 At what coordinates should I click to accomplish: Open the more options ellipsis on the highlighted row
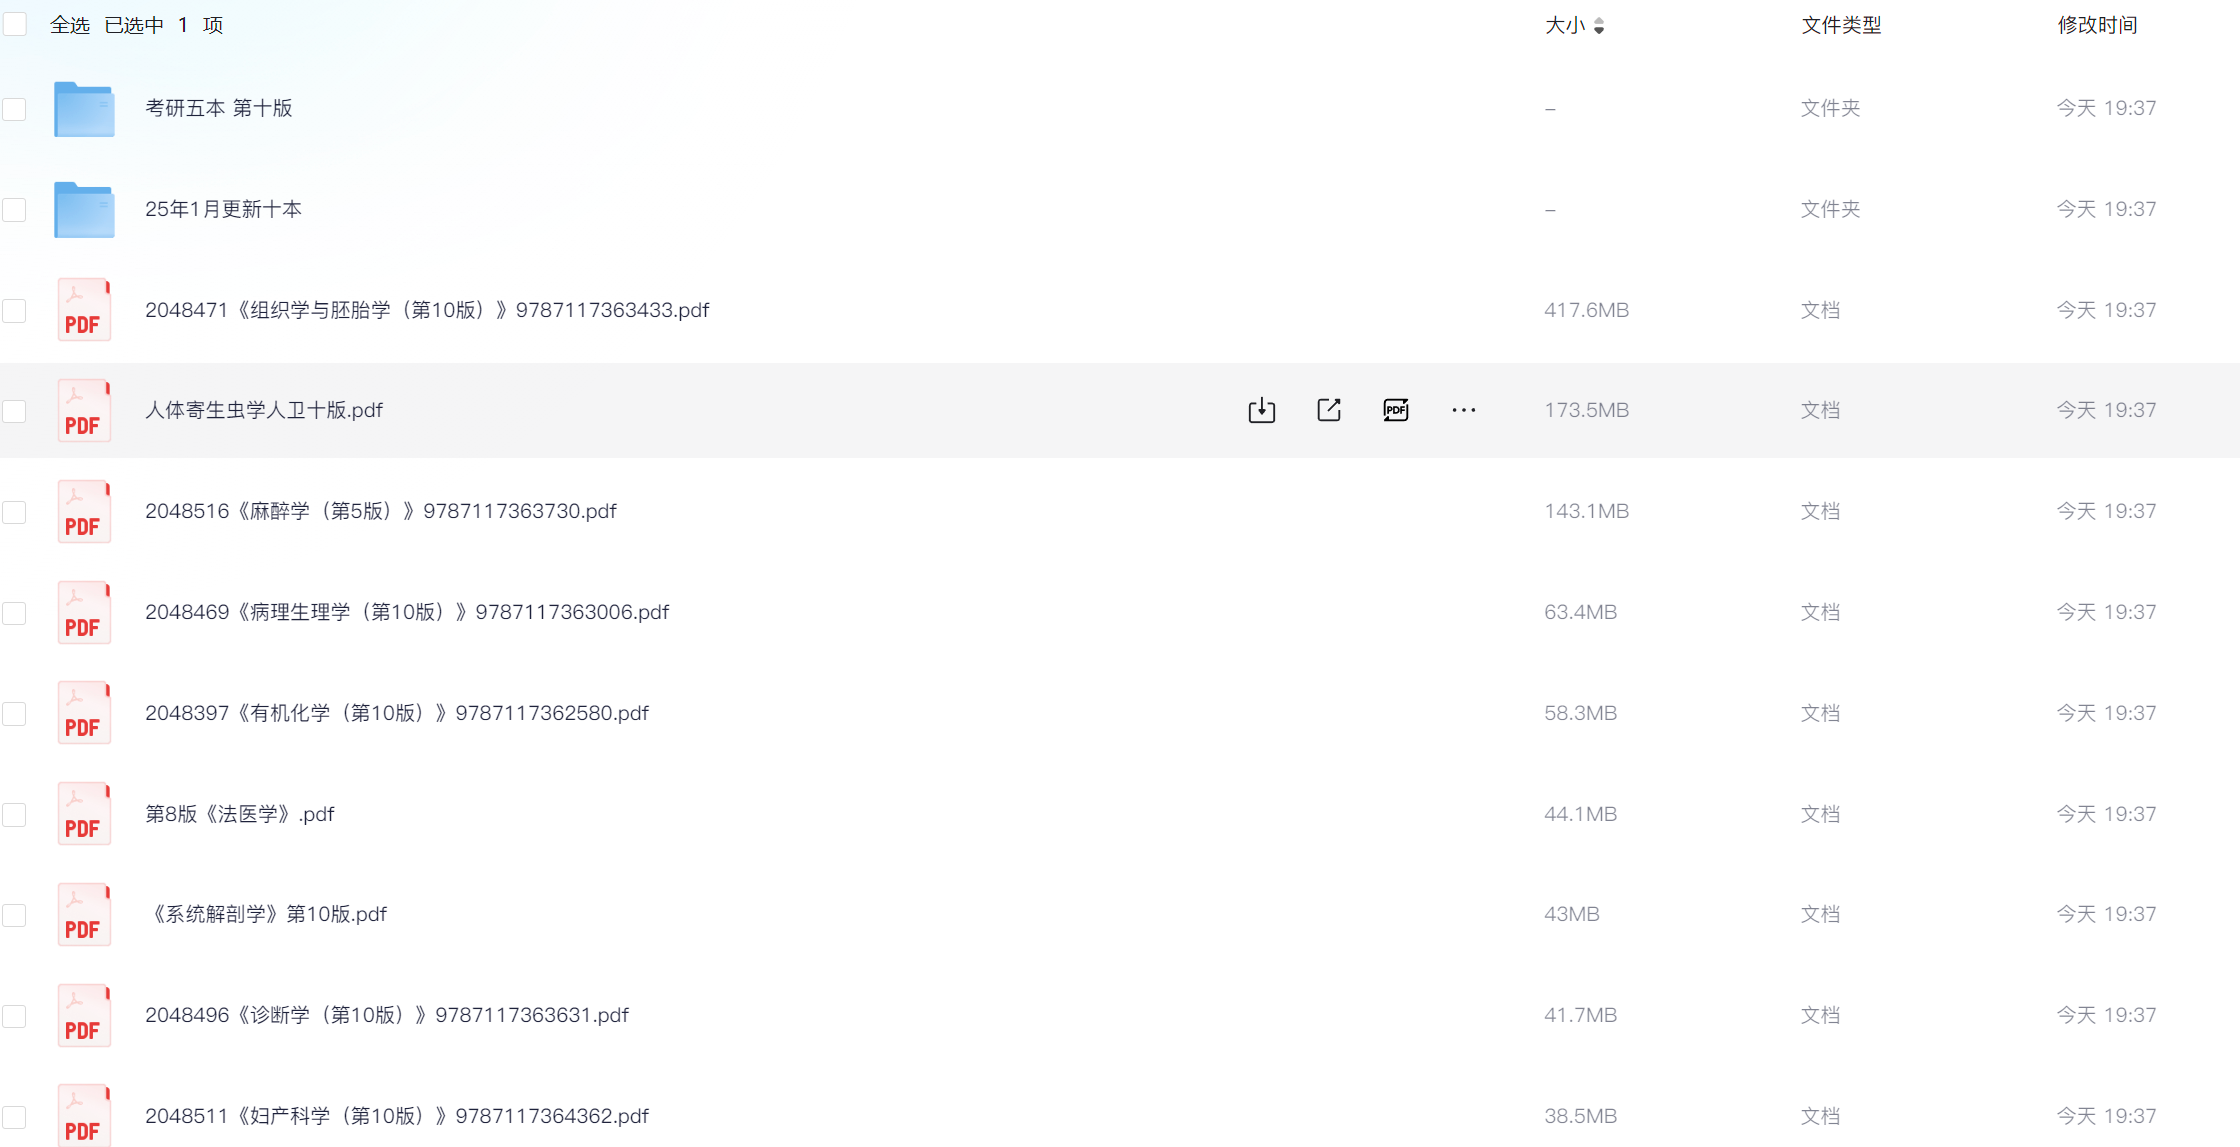pyautogui.click(x=1463, y=410)
